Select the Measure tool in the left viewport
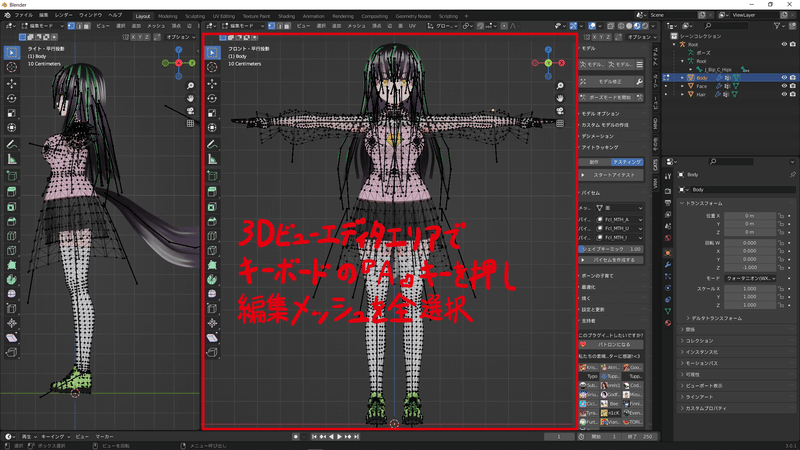The image size is (800, 450). click(x=12, y=159)
